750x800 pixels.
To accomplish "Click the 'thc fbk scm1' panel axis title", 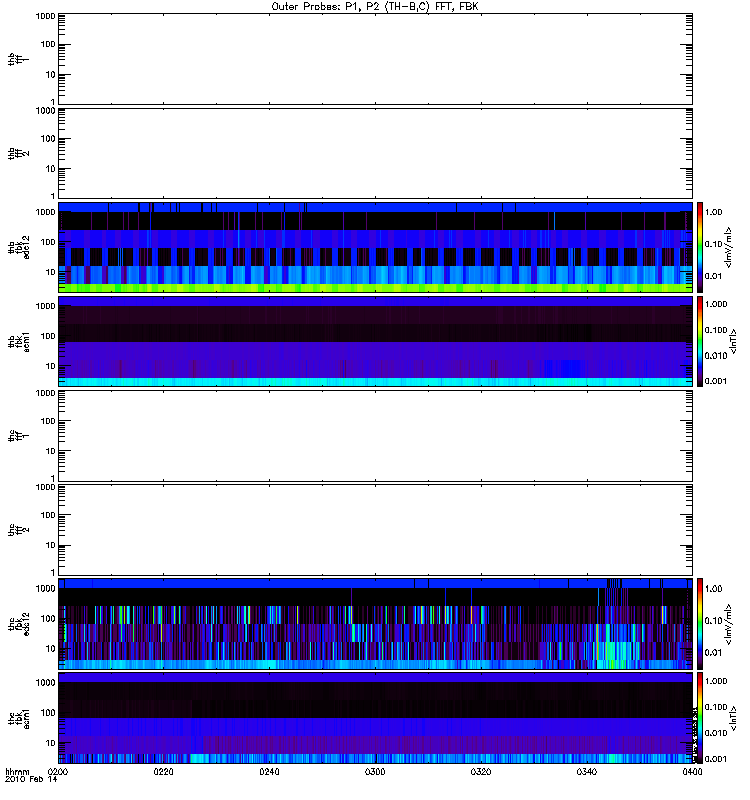I will tap(18, 718).
